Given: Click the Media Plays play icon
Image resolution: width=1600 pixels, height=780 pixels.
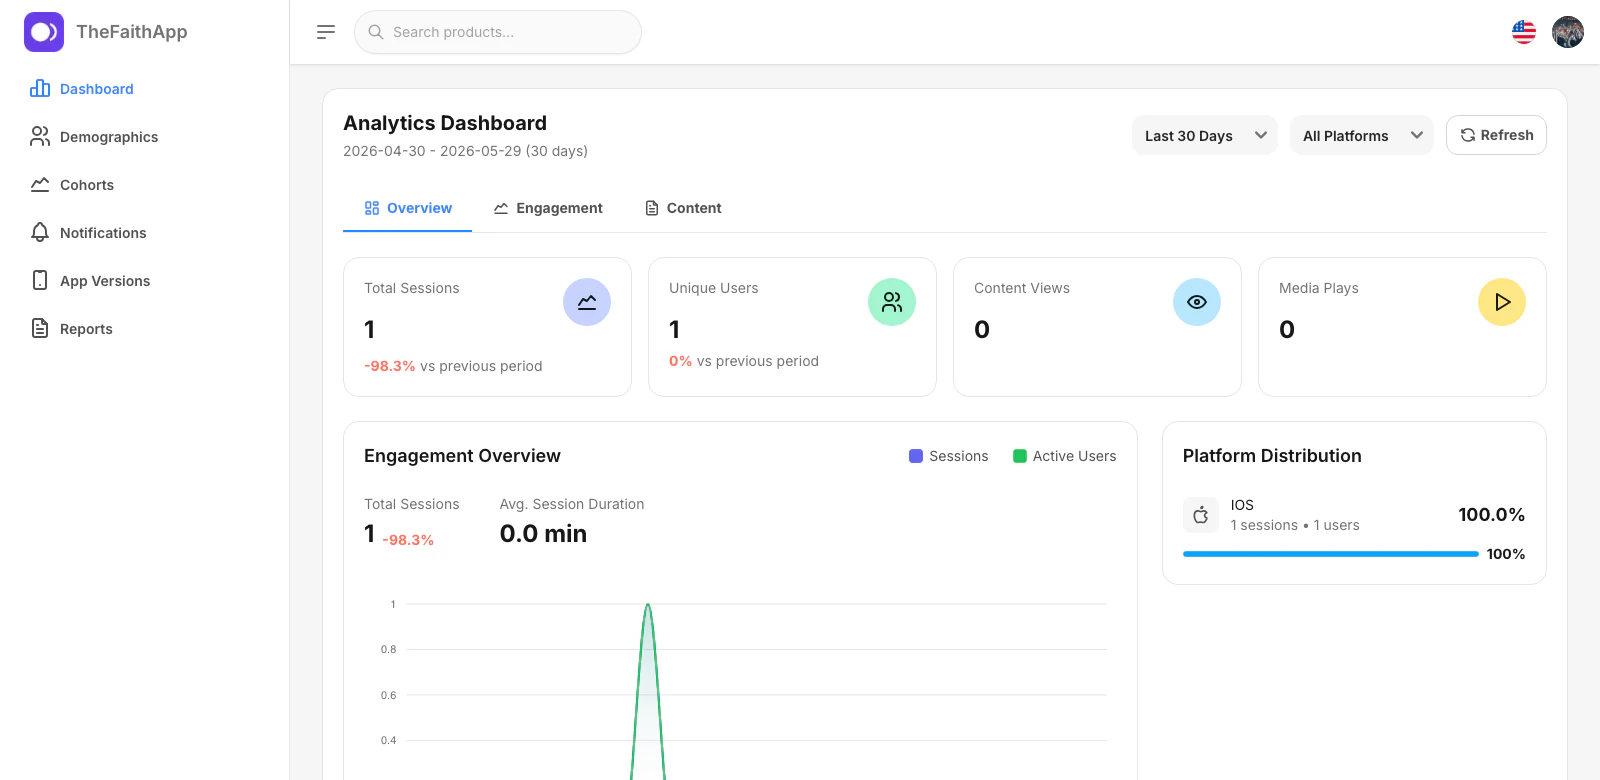Looking at the screenshot, I should 1502,302.
